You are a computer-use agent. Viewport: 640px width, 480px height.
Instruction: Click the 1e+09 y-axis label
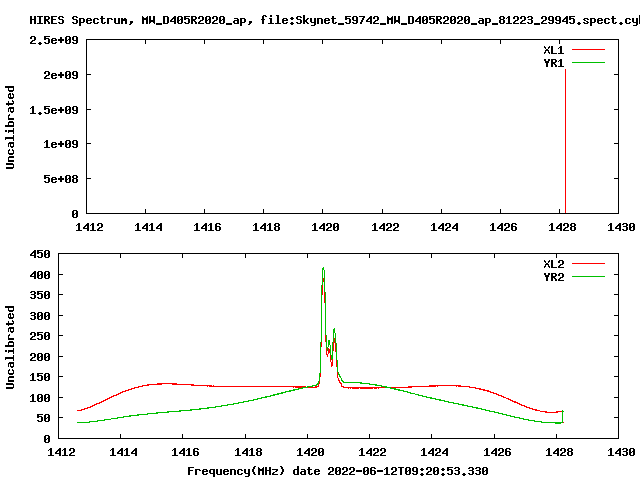coord(61,144)
